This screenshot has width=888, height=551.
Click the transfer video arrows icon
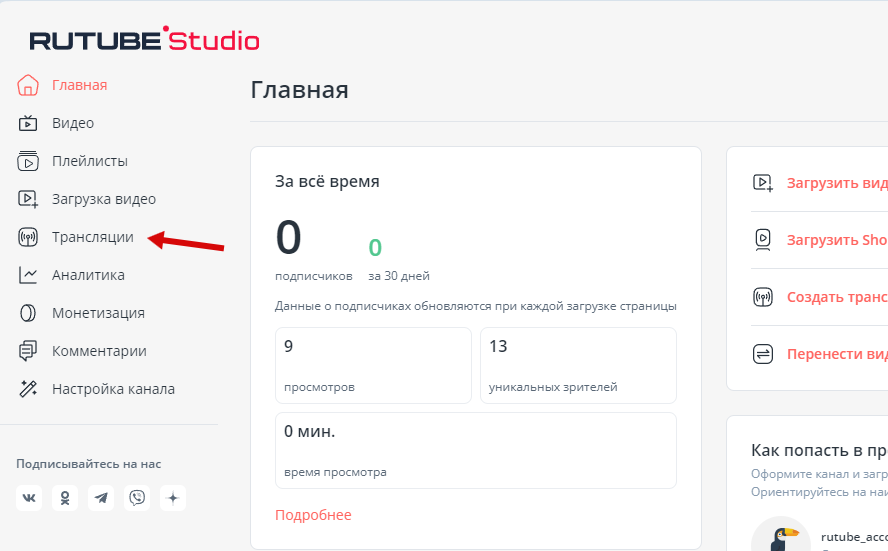(763, 354)
